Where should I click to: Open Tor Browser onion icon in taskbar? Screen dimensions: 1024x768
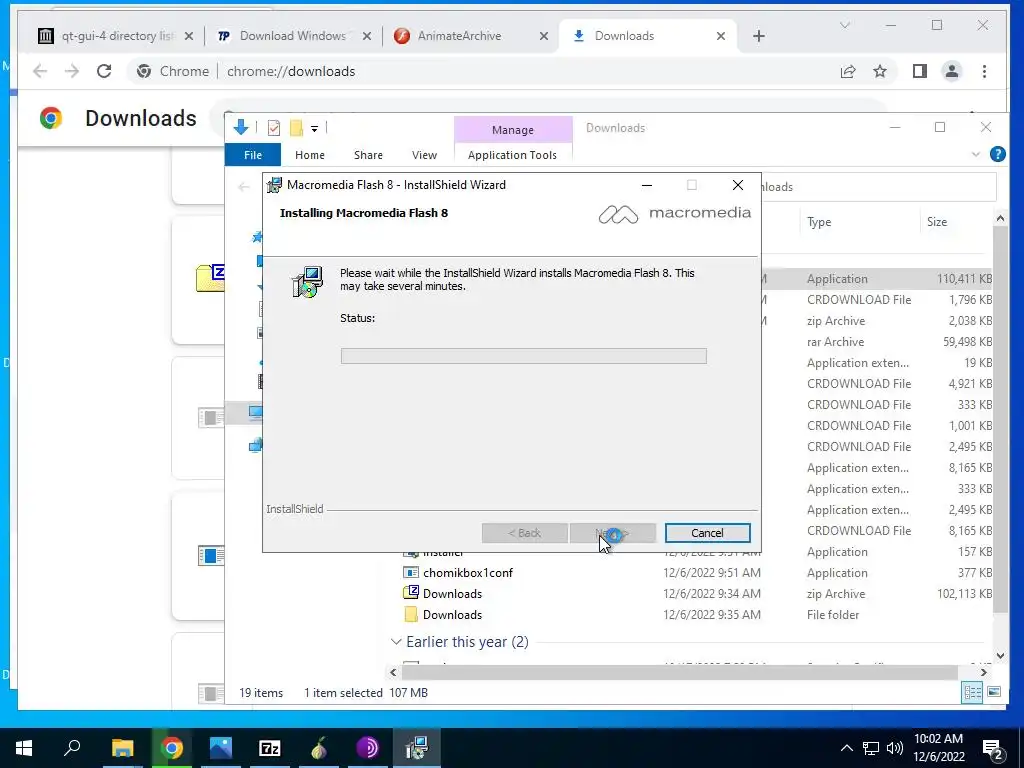319,748
